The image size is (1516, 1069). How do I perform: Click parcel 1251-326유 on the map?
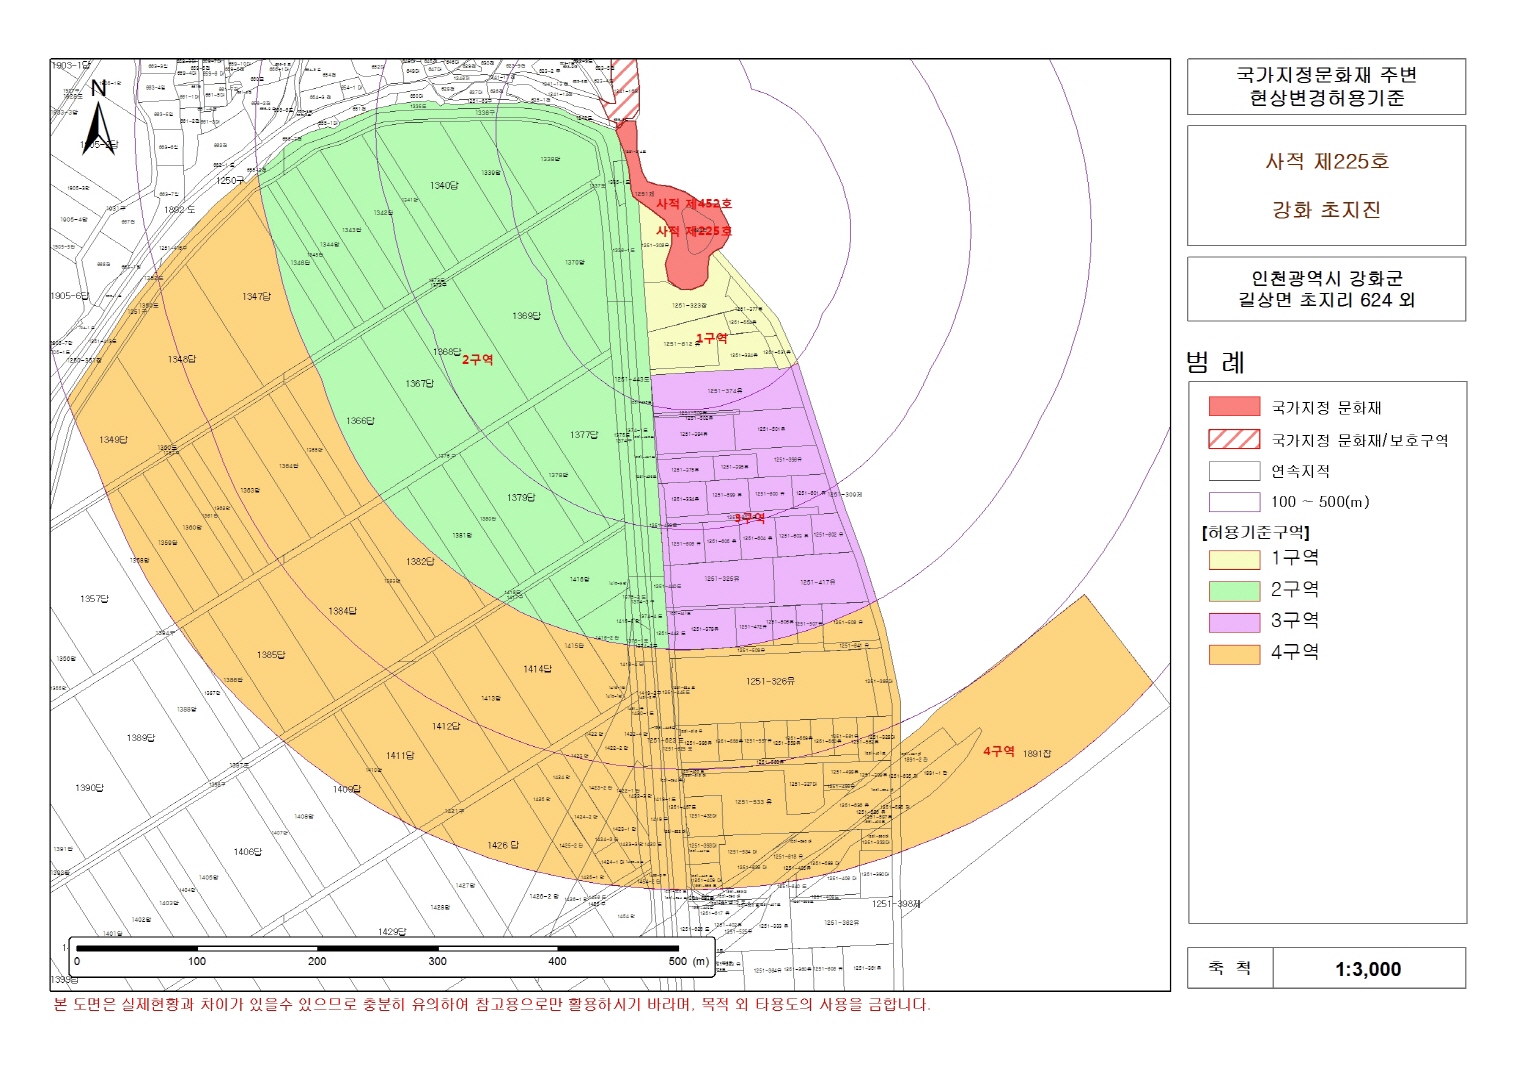(770, 682)
